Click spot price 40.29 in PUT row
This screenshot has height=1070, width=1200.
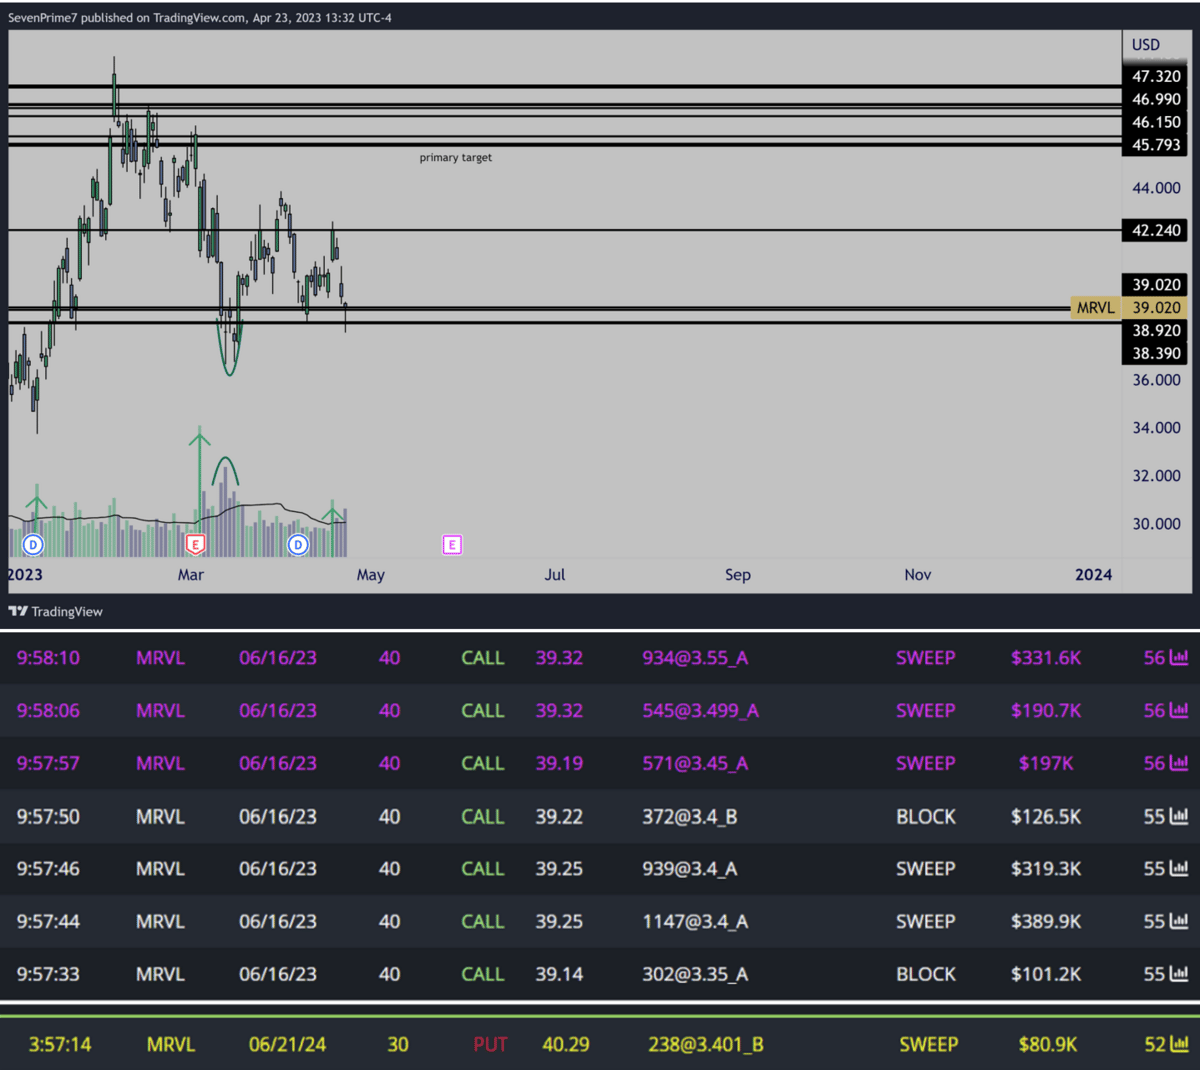click(565, 1044)
